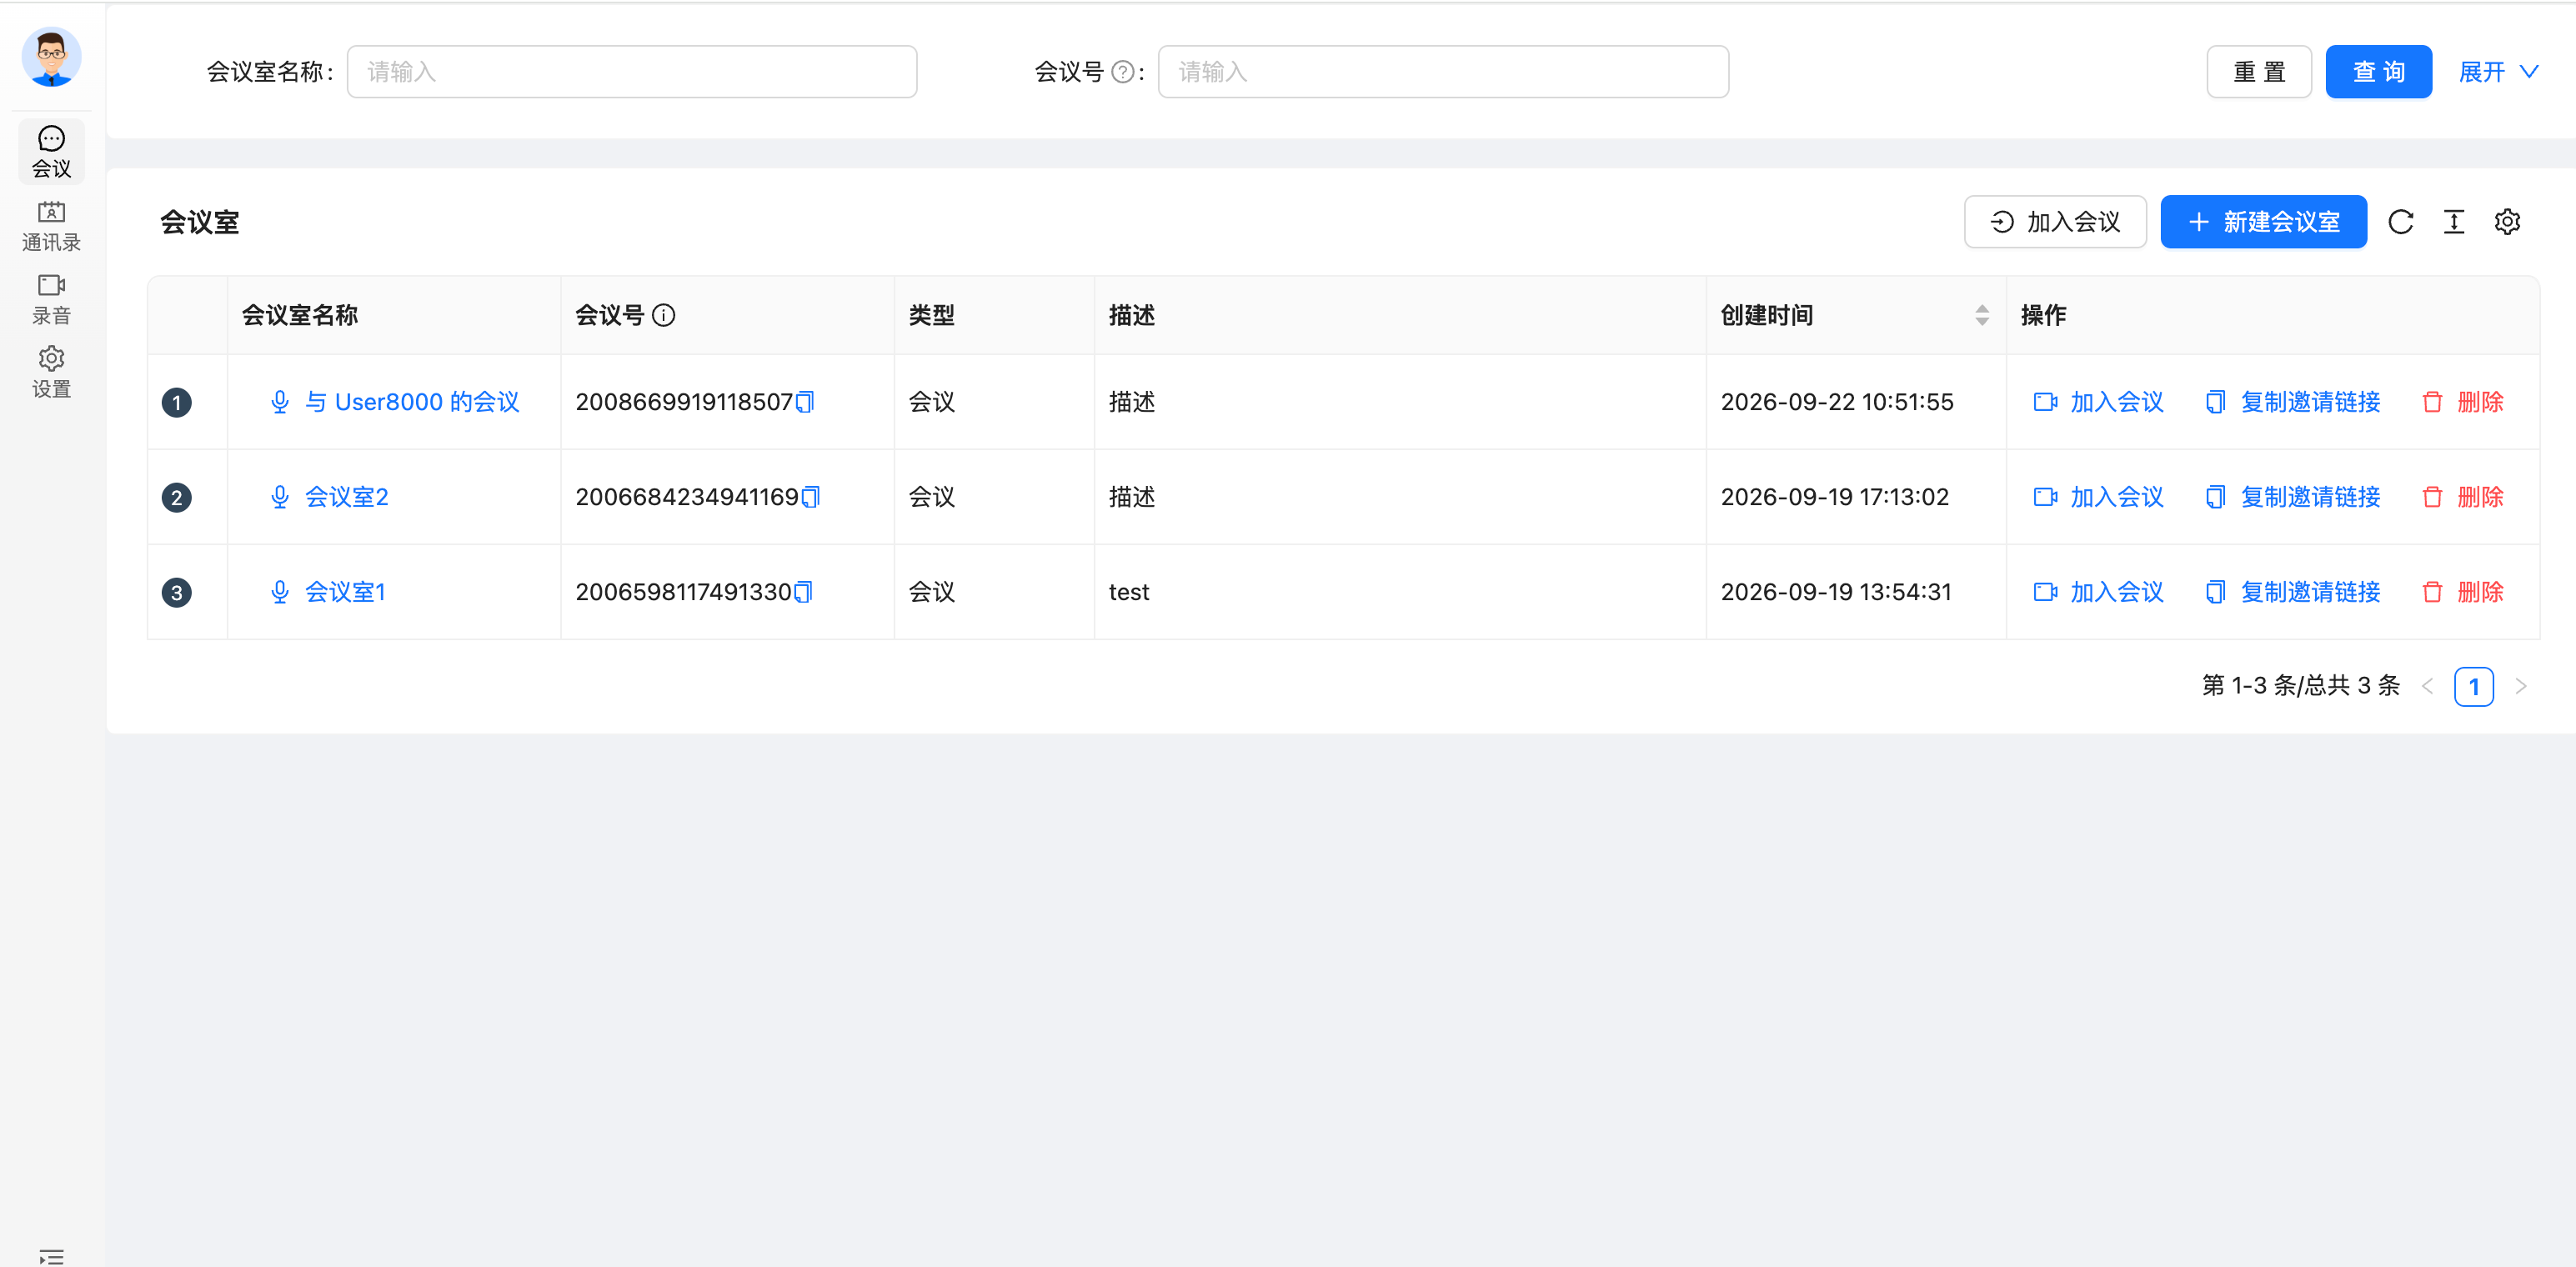Copy meeting number 2008669919118507
Viewport: 2576px width, 1267px height.
point(805,402)
